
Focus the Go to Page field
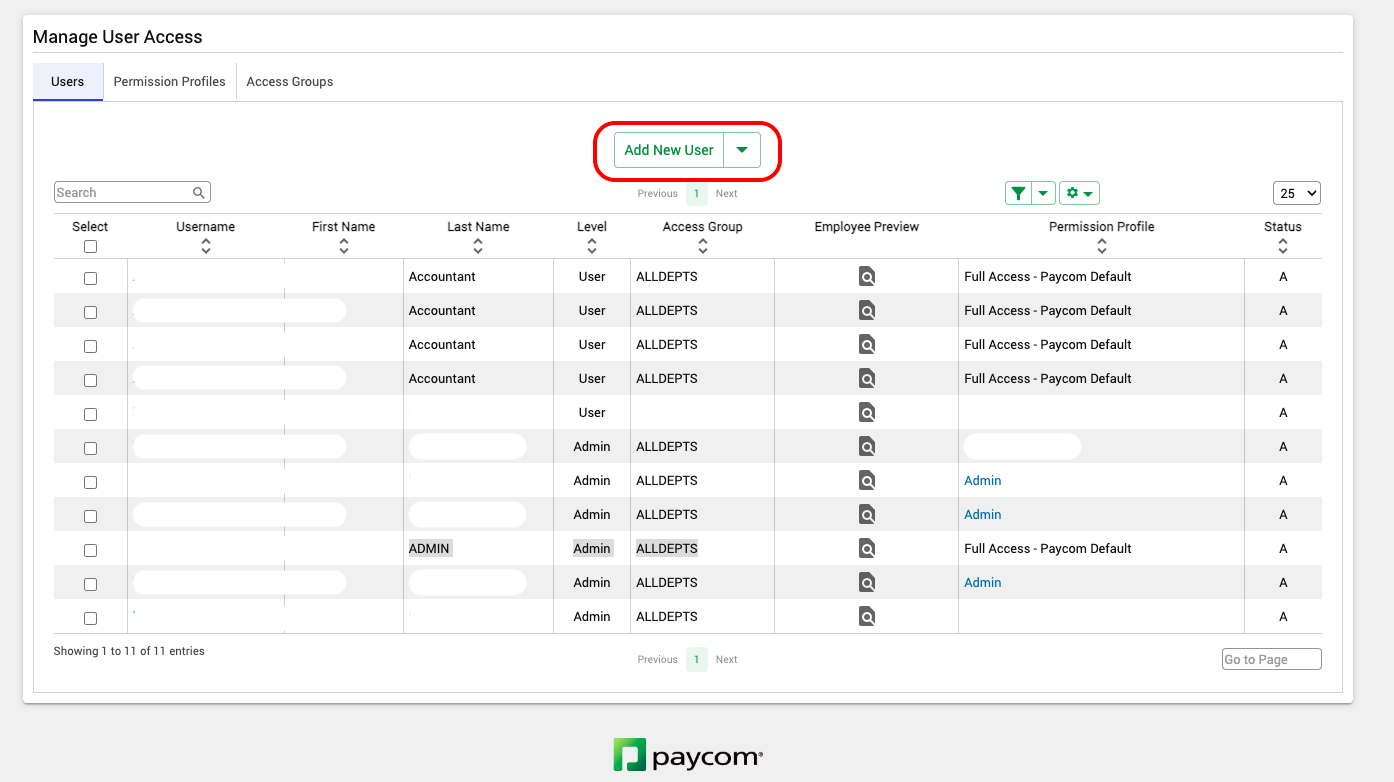[x=1271, y=659]
